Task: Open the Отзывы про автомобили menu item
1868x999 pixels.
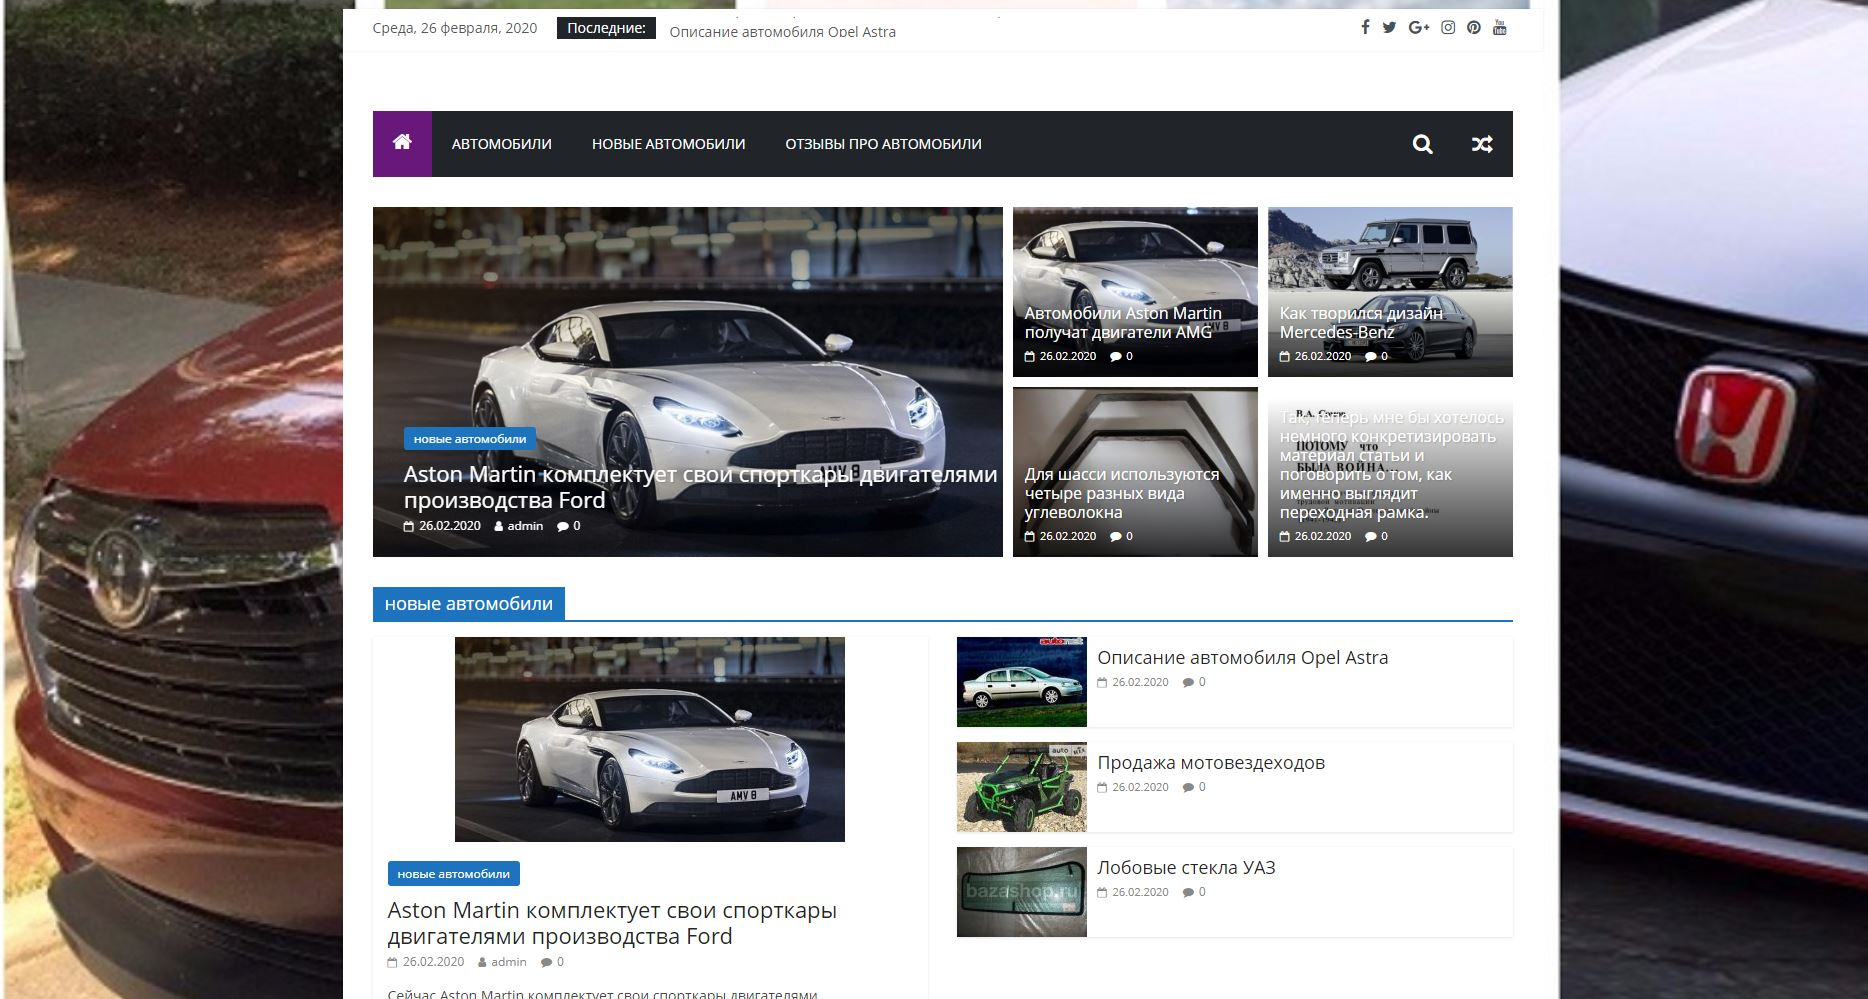Action: [x=883, y=144]
